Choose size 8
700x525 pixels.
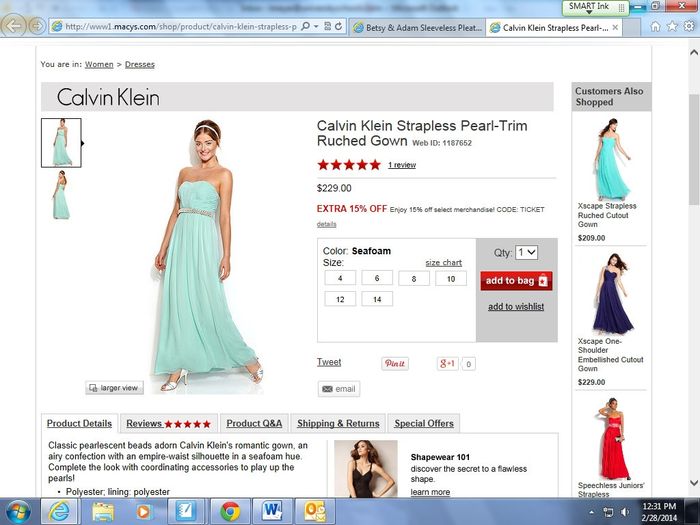414,278
